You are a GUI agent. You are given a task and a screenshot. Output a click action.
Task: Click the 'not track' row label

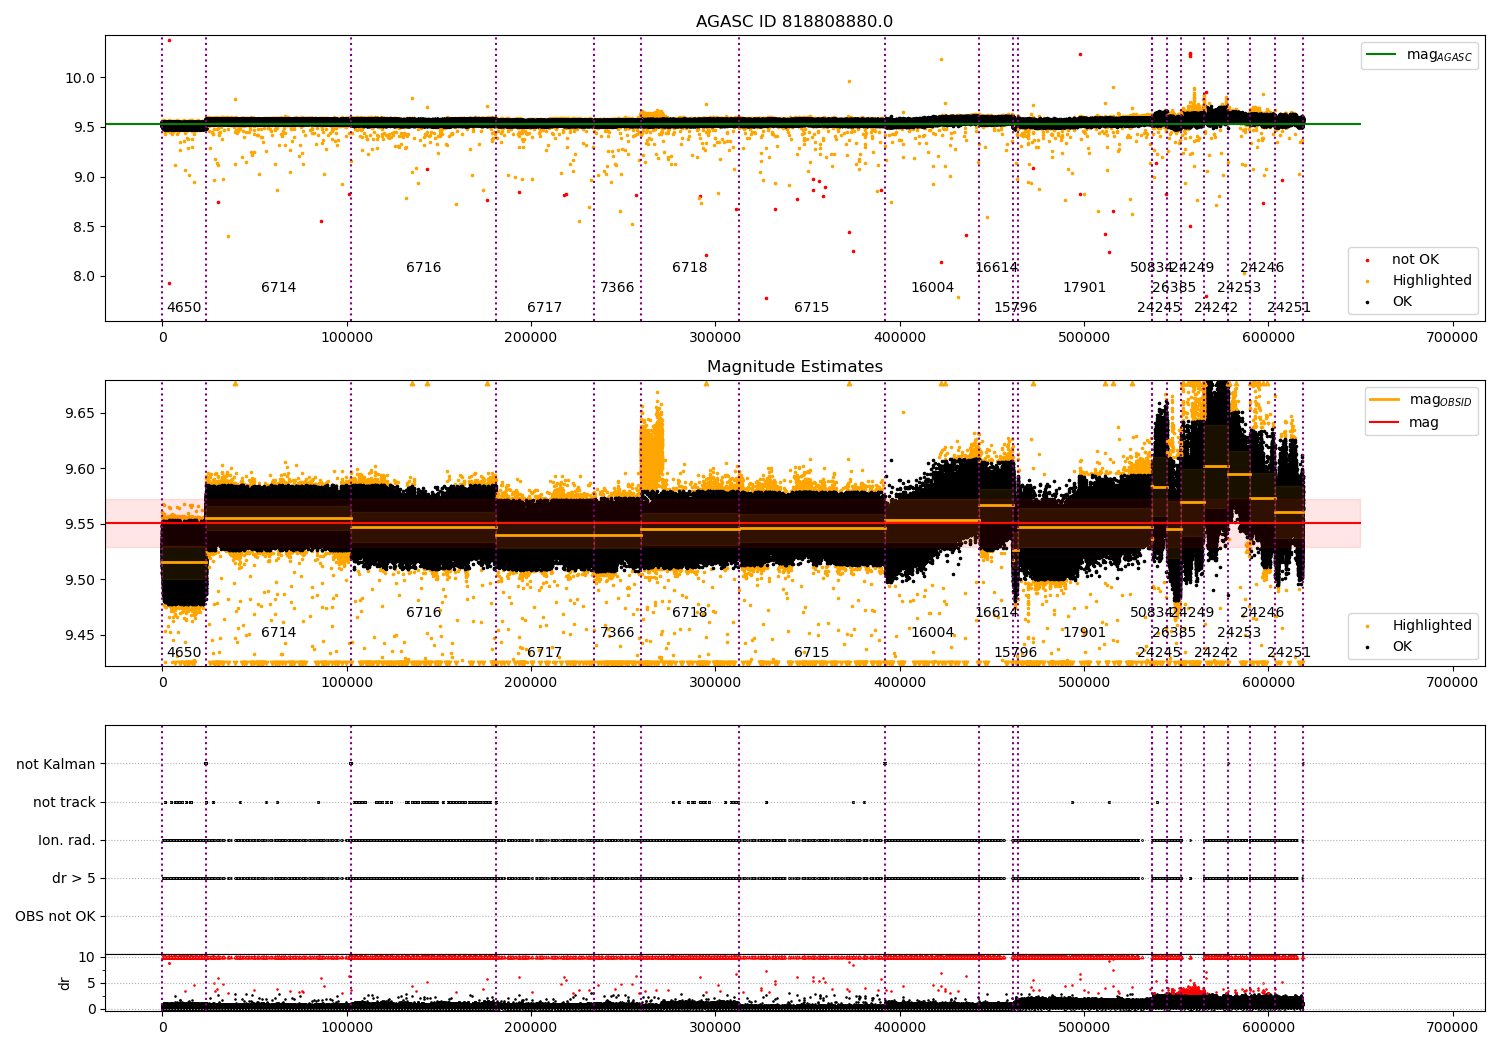coord(64,802)
